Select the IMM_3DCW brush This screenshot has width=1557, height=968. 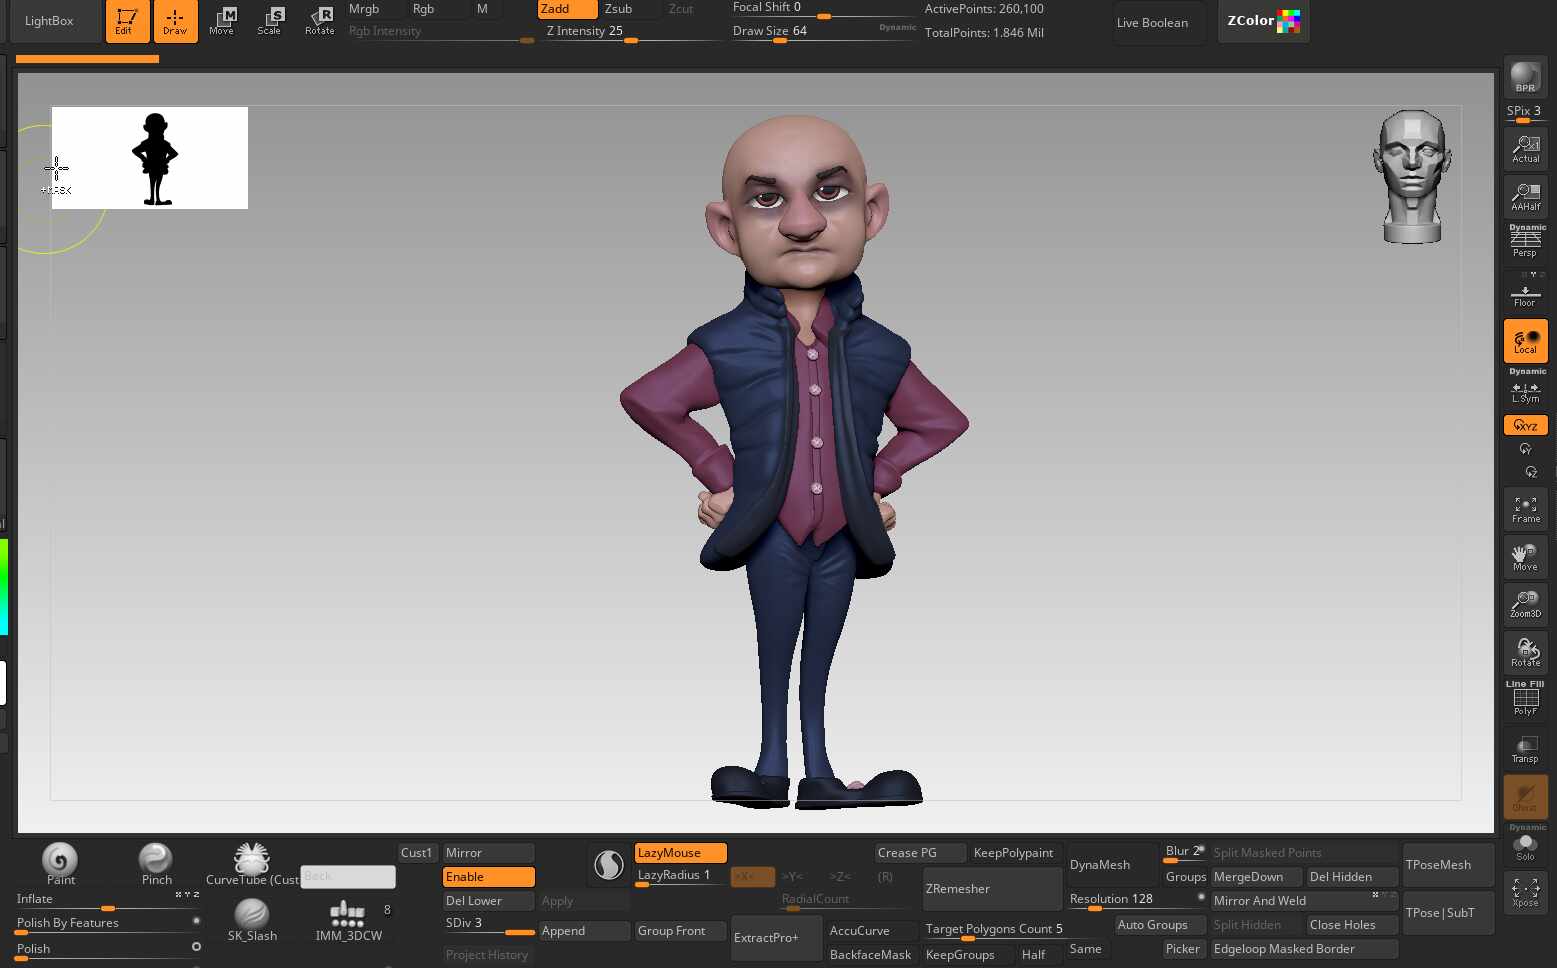point(348,919)
